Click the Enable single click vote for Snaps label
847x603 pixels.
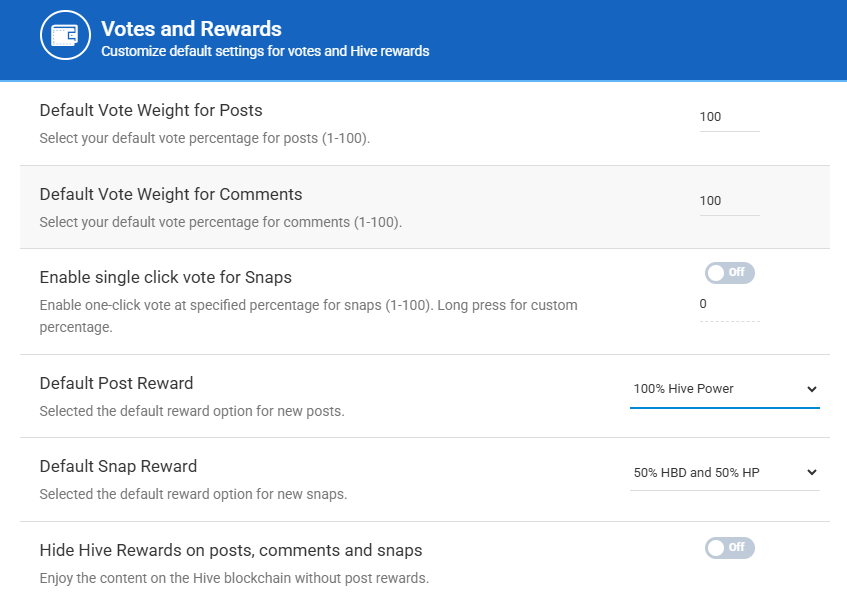(x=166, y=277)
